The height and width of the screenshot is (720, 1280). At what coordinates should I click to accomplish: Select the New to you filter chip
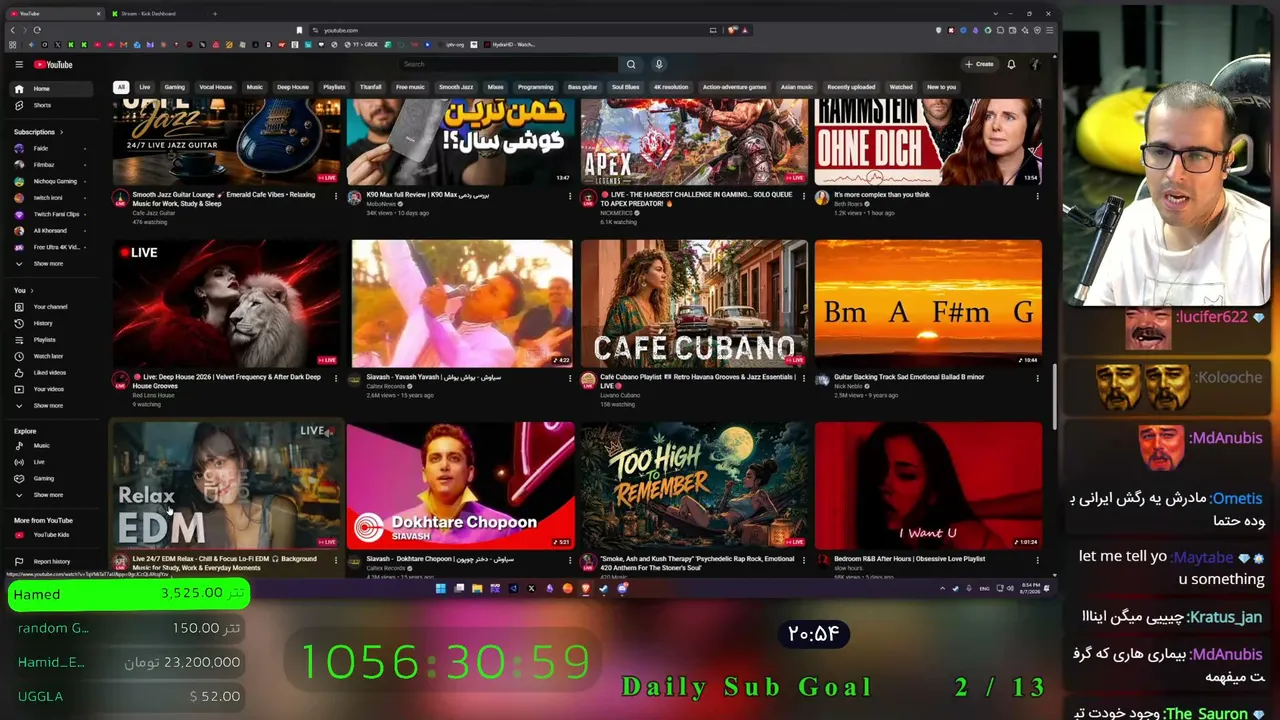click(941, 87)
